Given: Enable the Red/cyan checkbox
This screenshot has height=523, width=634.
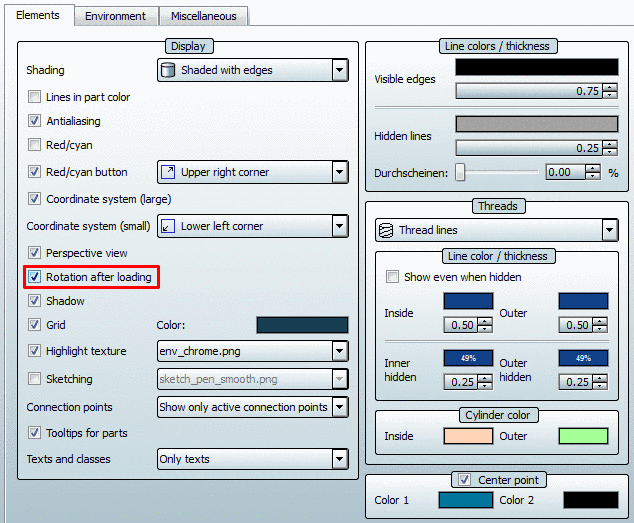Looking at the screenshot, I should tap(34, 144).
